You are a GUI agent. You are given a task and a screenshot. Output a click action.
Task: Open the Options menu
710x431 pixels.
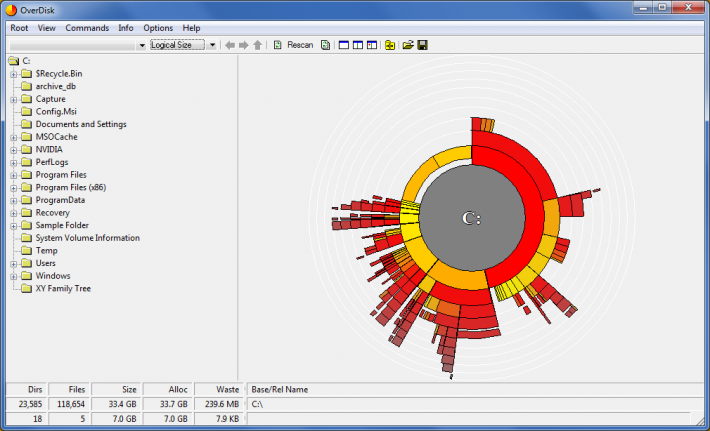pos(158,28)
